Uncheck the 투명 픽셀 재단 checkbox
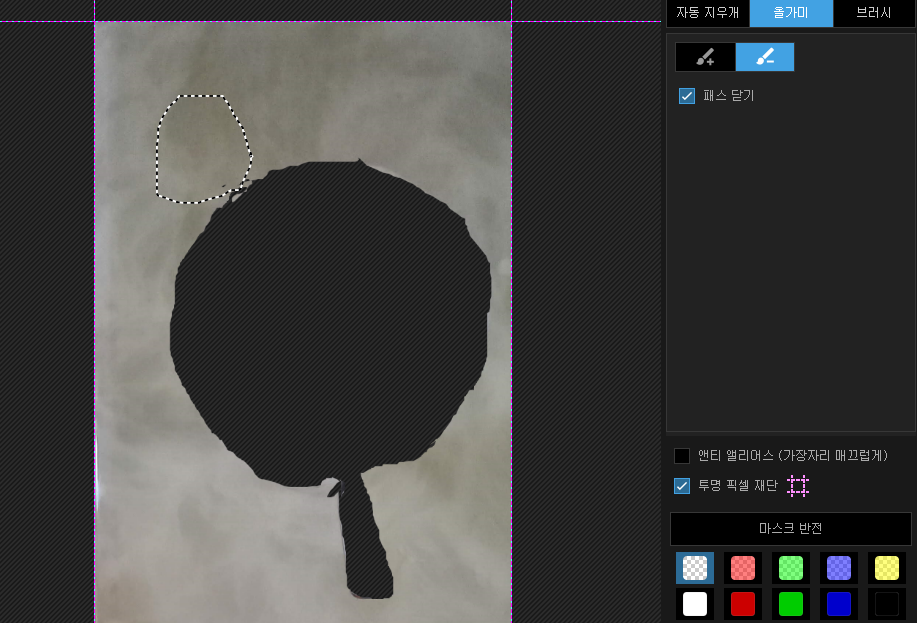 pos(682,486)
